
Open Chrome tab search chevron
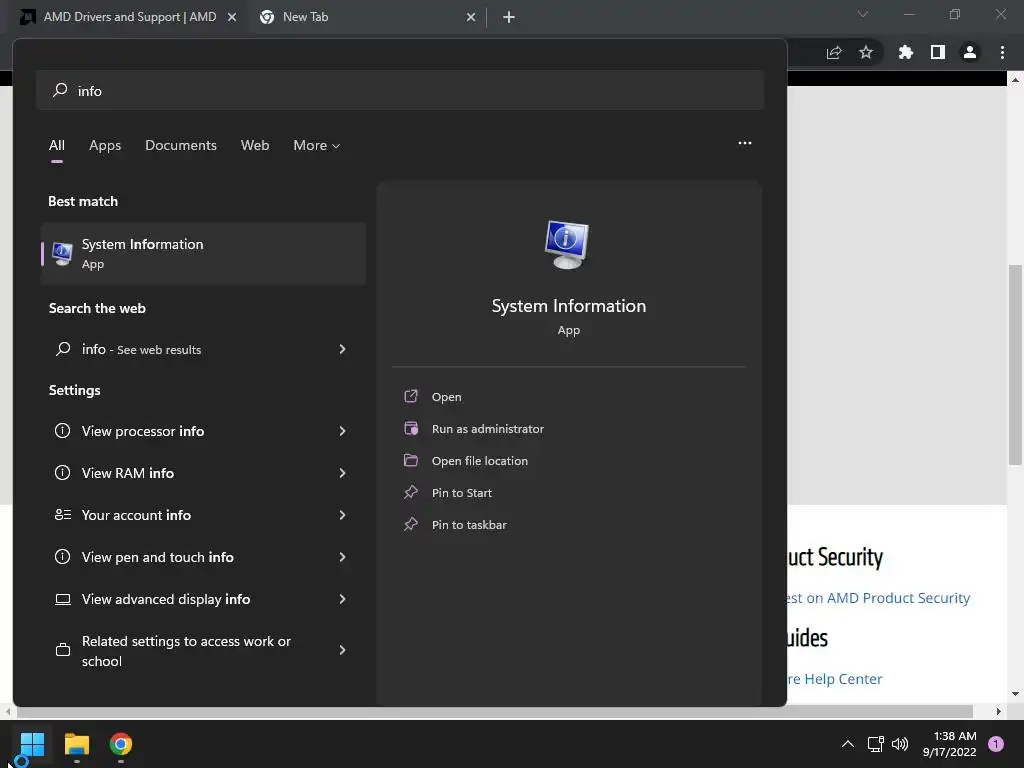(863, 14)
